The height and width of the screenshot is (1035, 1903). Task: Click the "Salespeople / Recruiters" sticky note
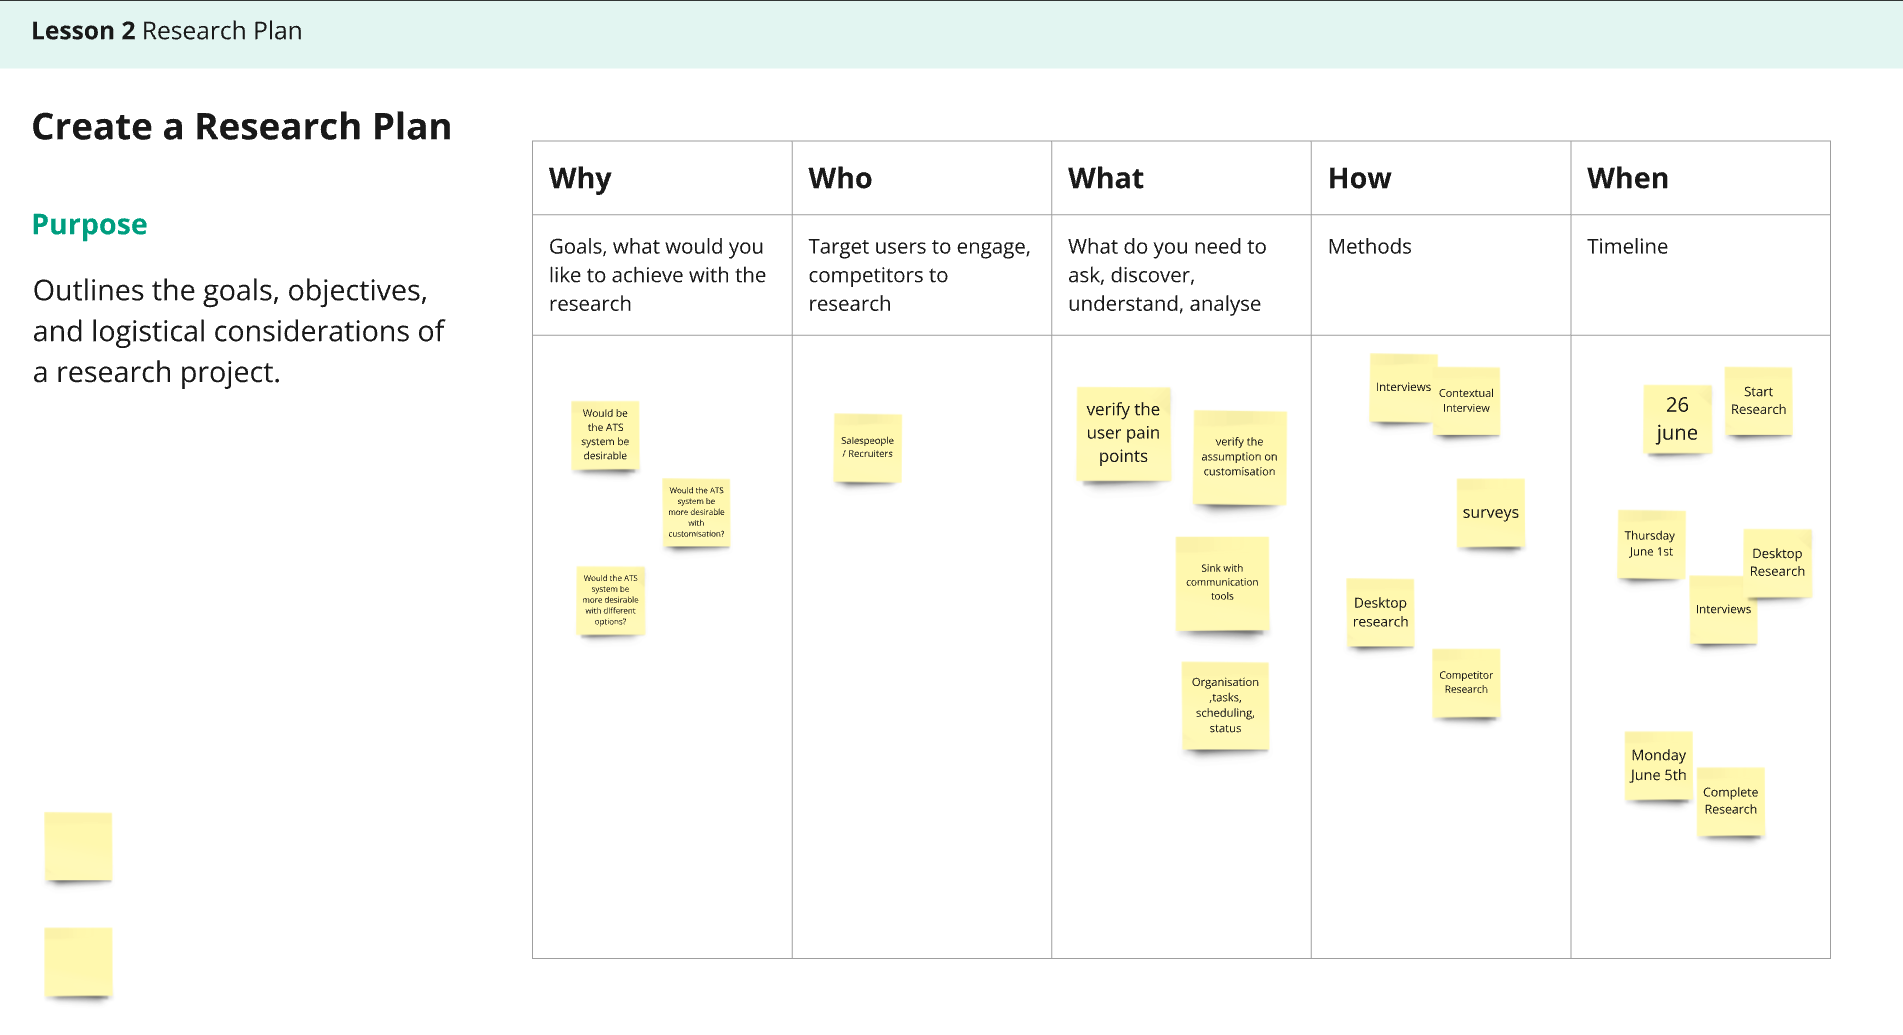pyautogui.click(x=867, y=448)
